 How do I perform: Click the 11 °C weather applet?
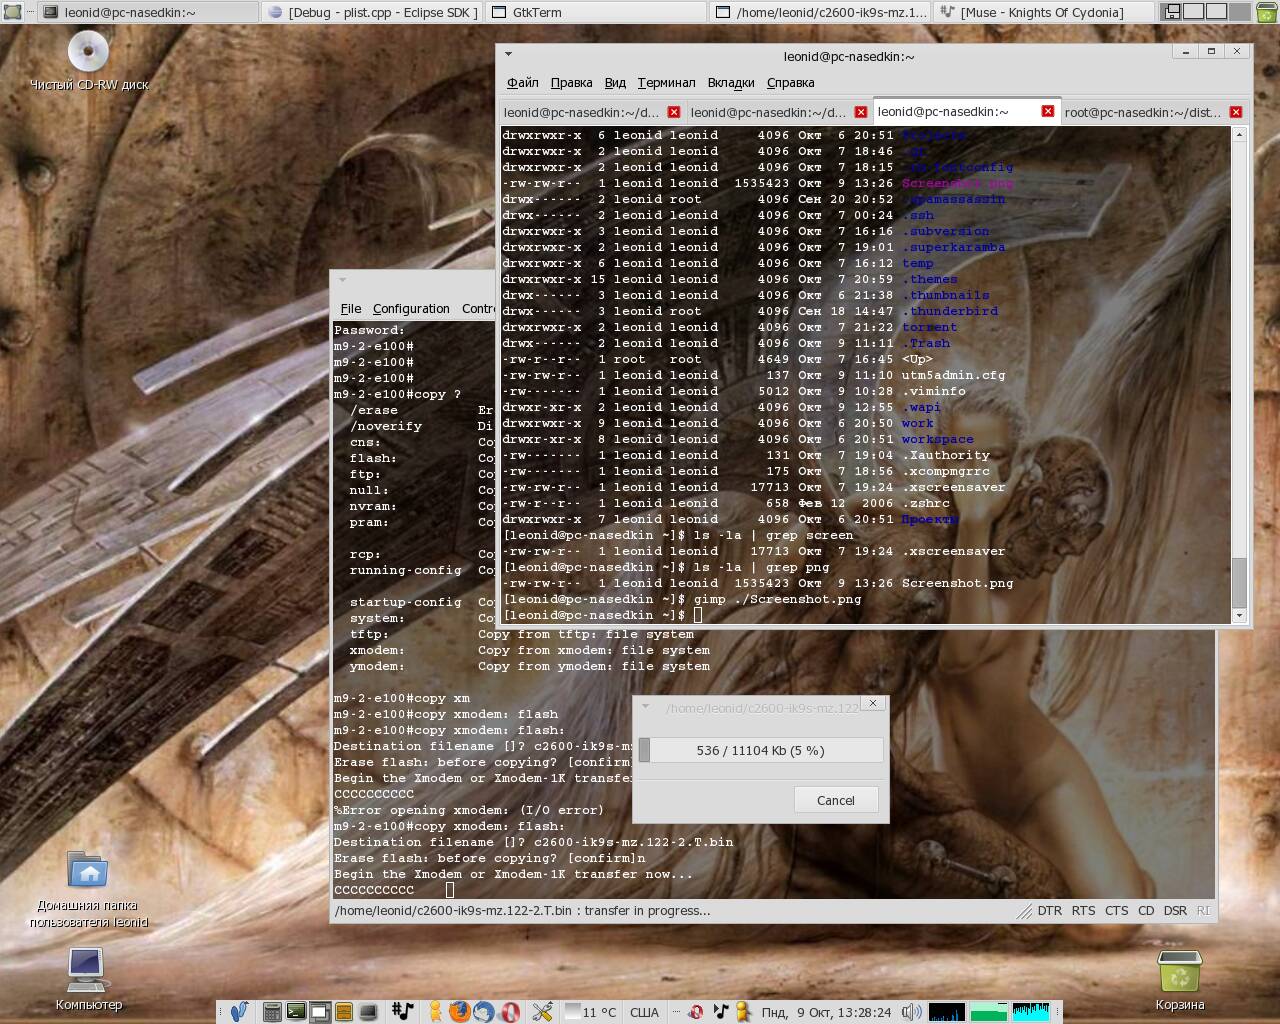pyautogui.click(x=590, y=1011)
